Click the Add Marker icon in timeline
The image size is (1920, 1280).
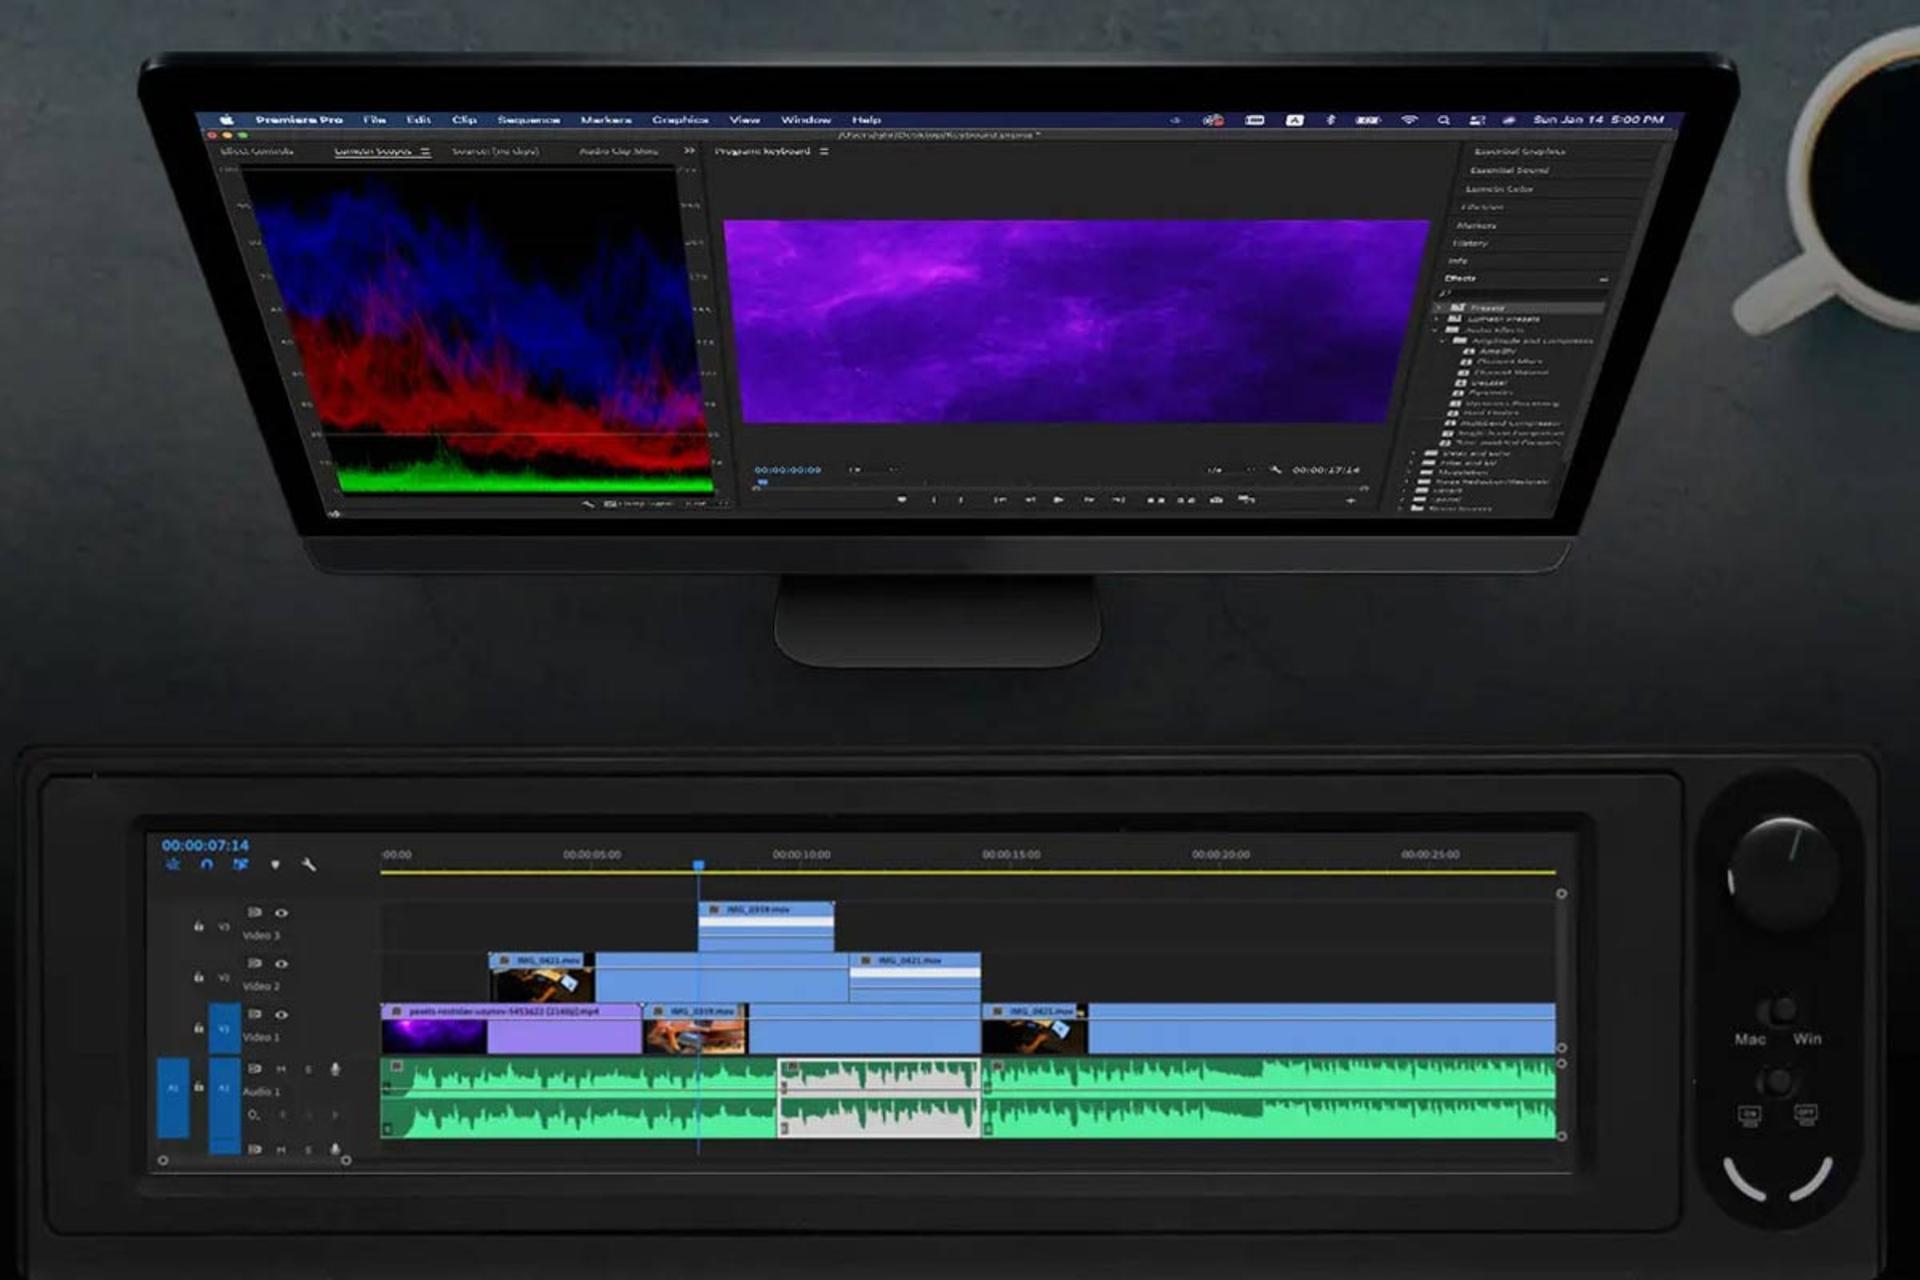click(275, 865)
